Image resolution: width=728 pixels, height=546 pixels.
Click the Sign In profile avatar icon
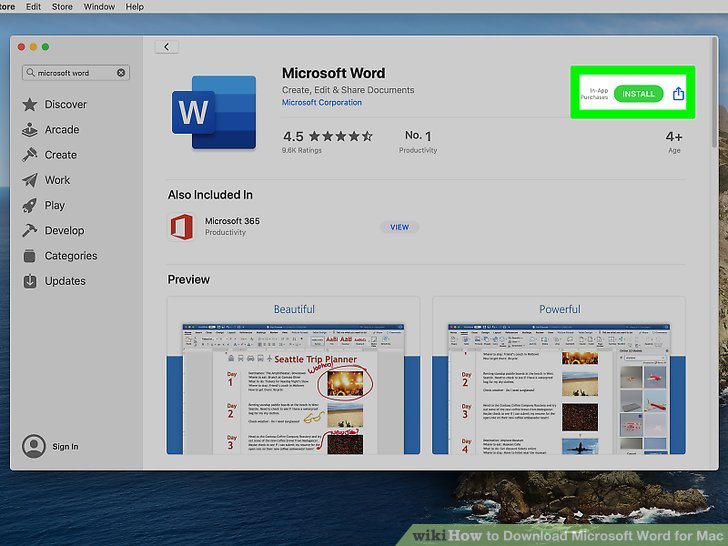34,446
